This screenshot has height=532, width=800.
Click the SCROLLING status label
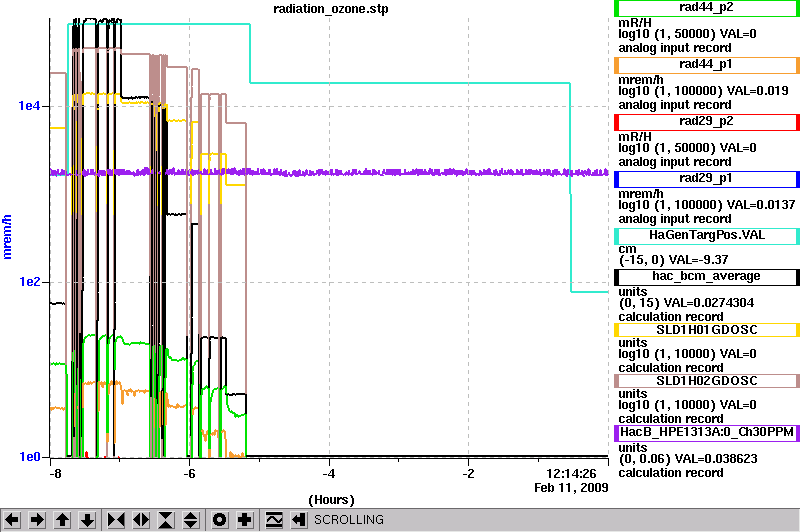(348, 520)
